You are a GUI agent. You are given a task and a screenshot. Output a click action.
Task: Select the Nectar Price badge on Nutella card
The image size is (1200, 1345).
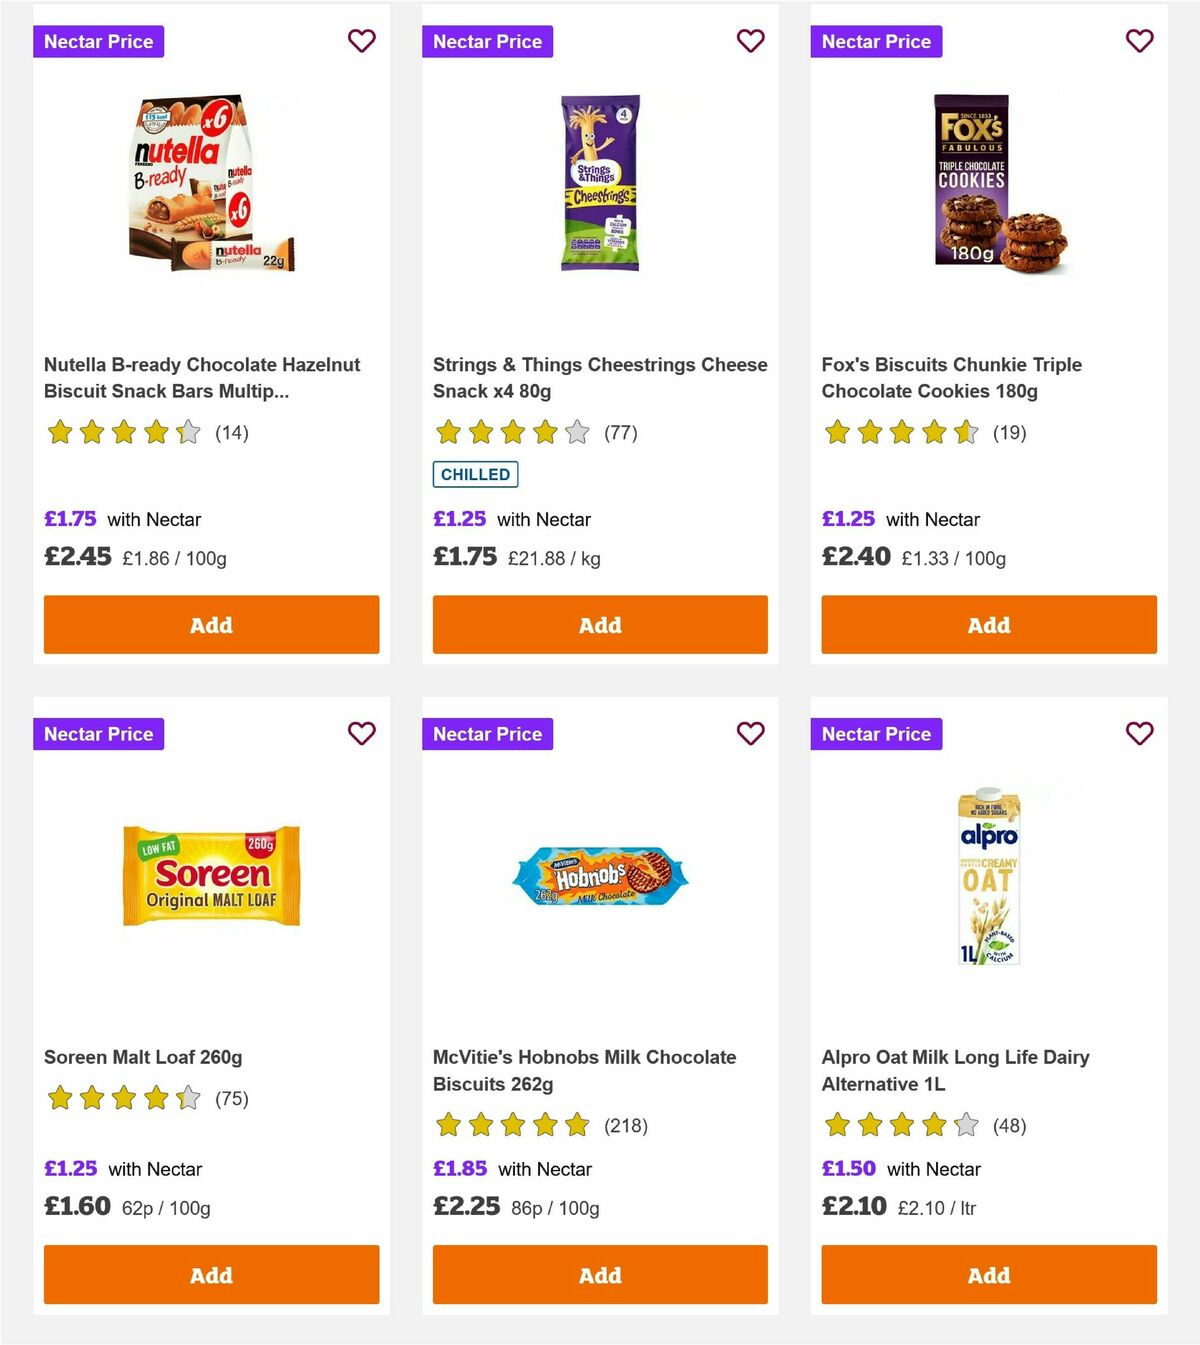(98, 41)
